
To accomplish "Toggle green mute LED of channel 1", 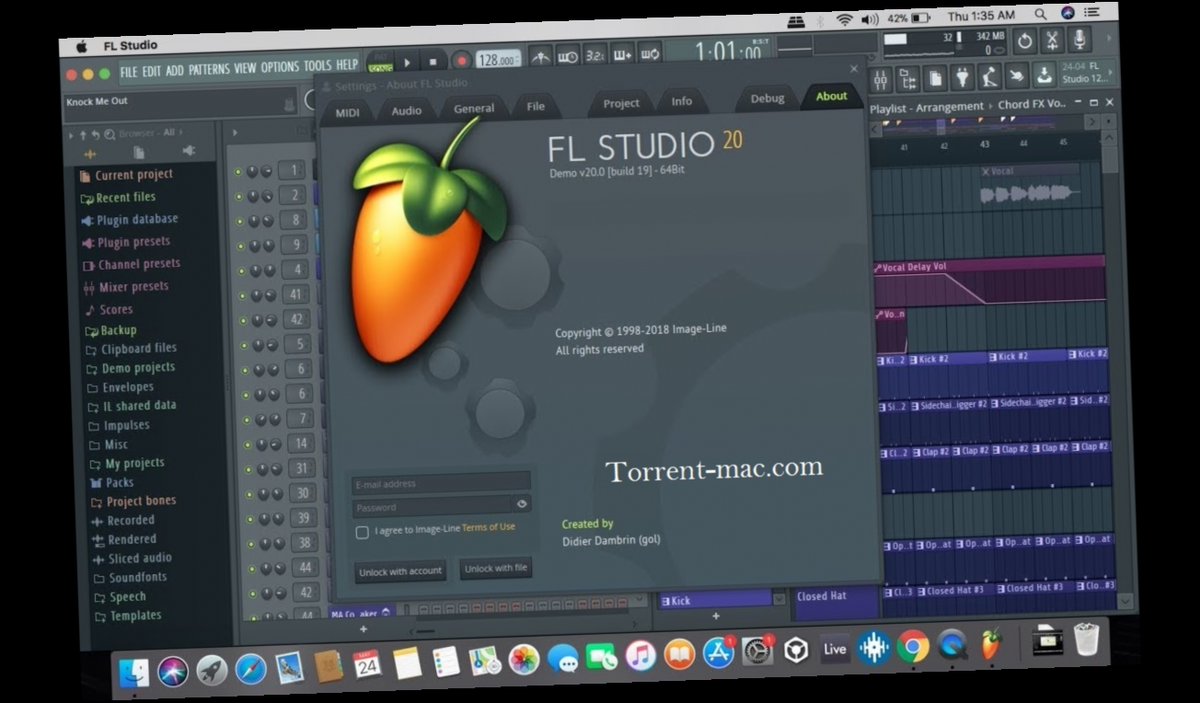I will 238,172.
